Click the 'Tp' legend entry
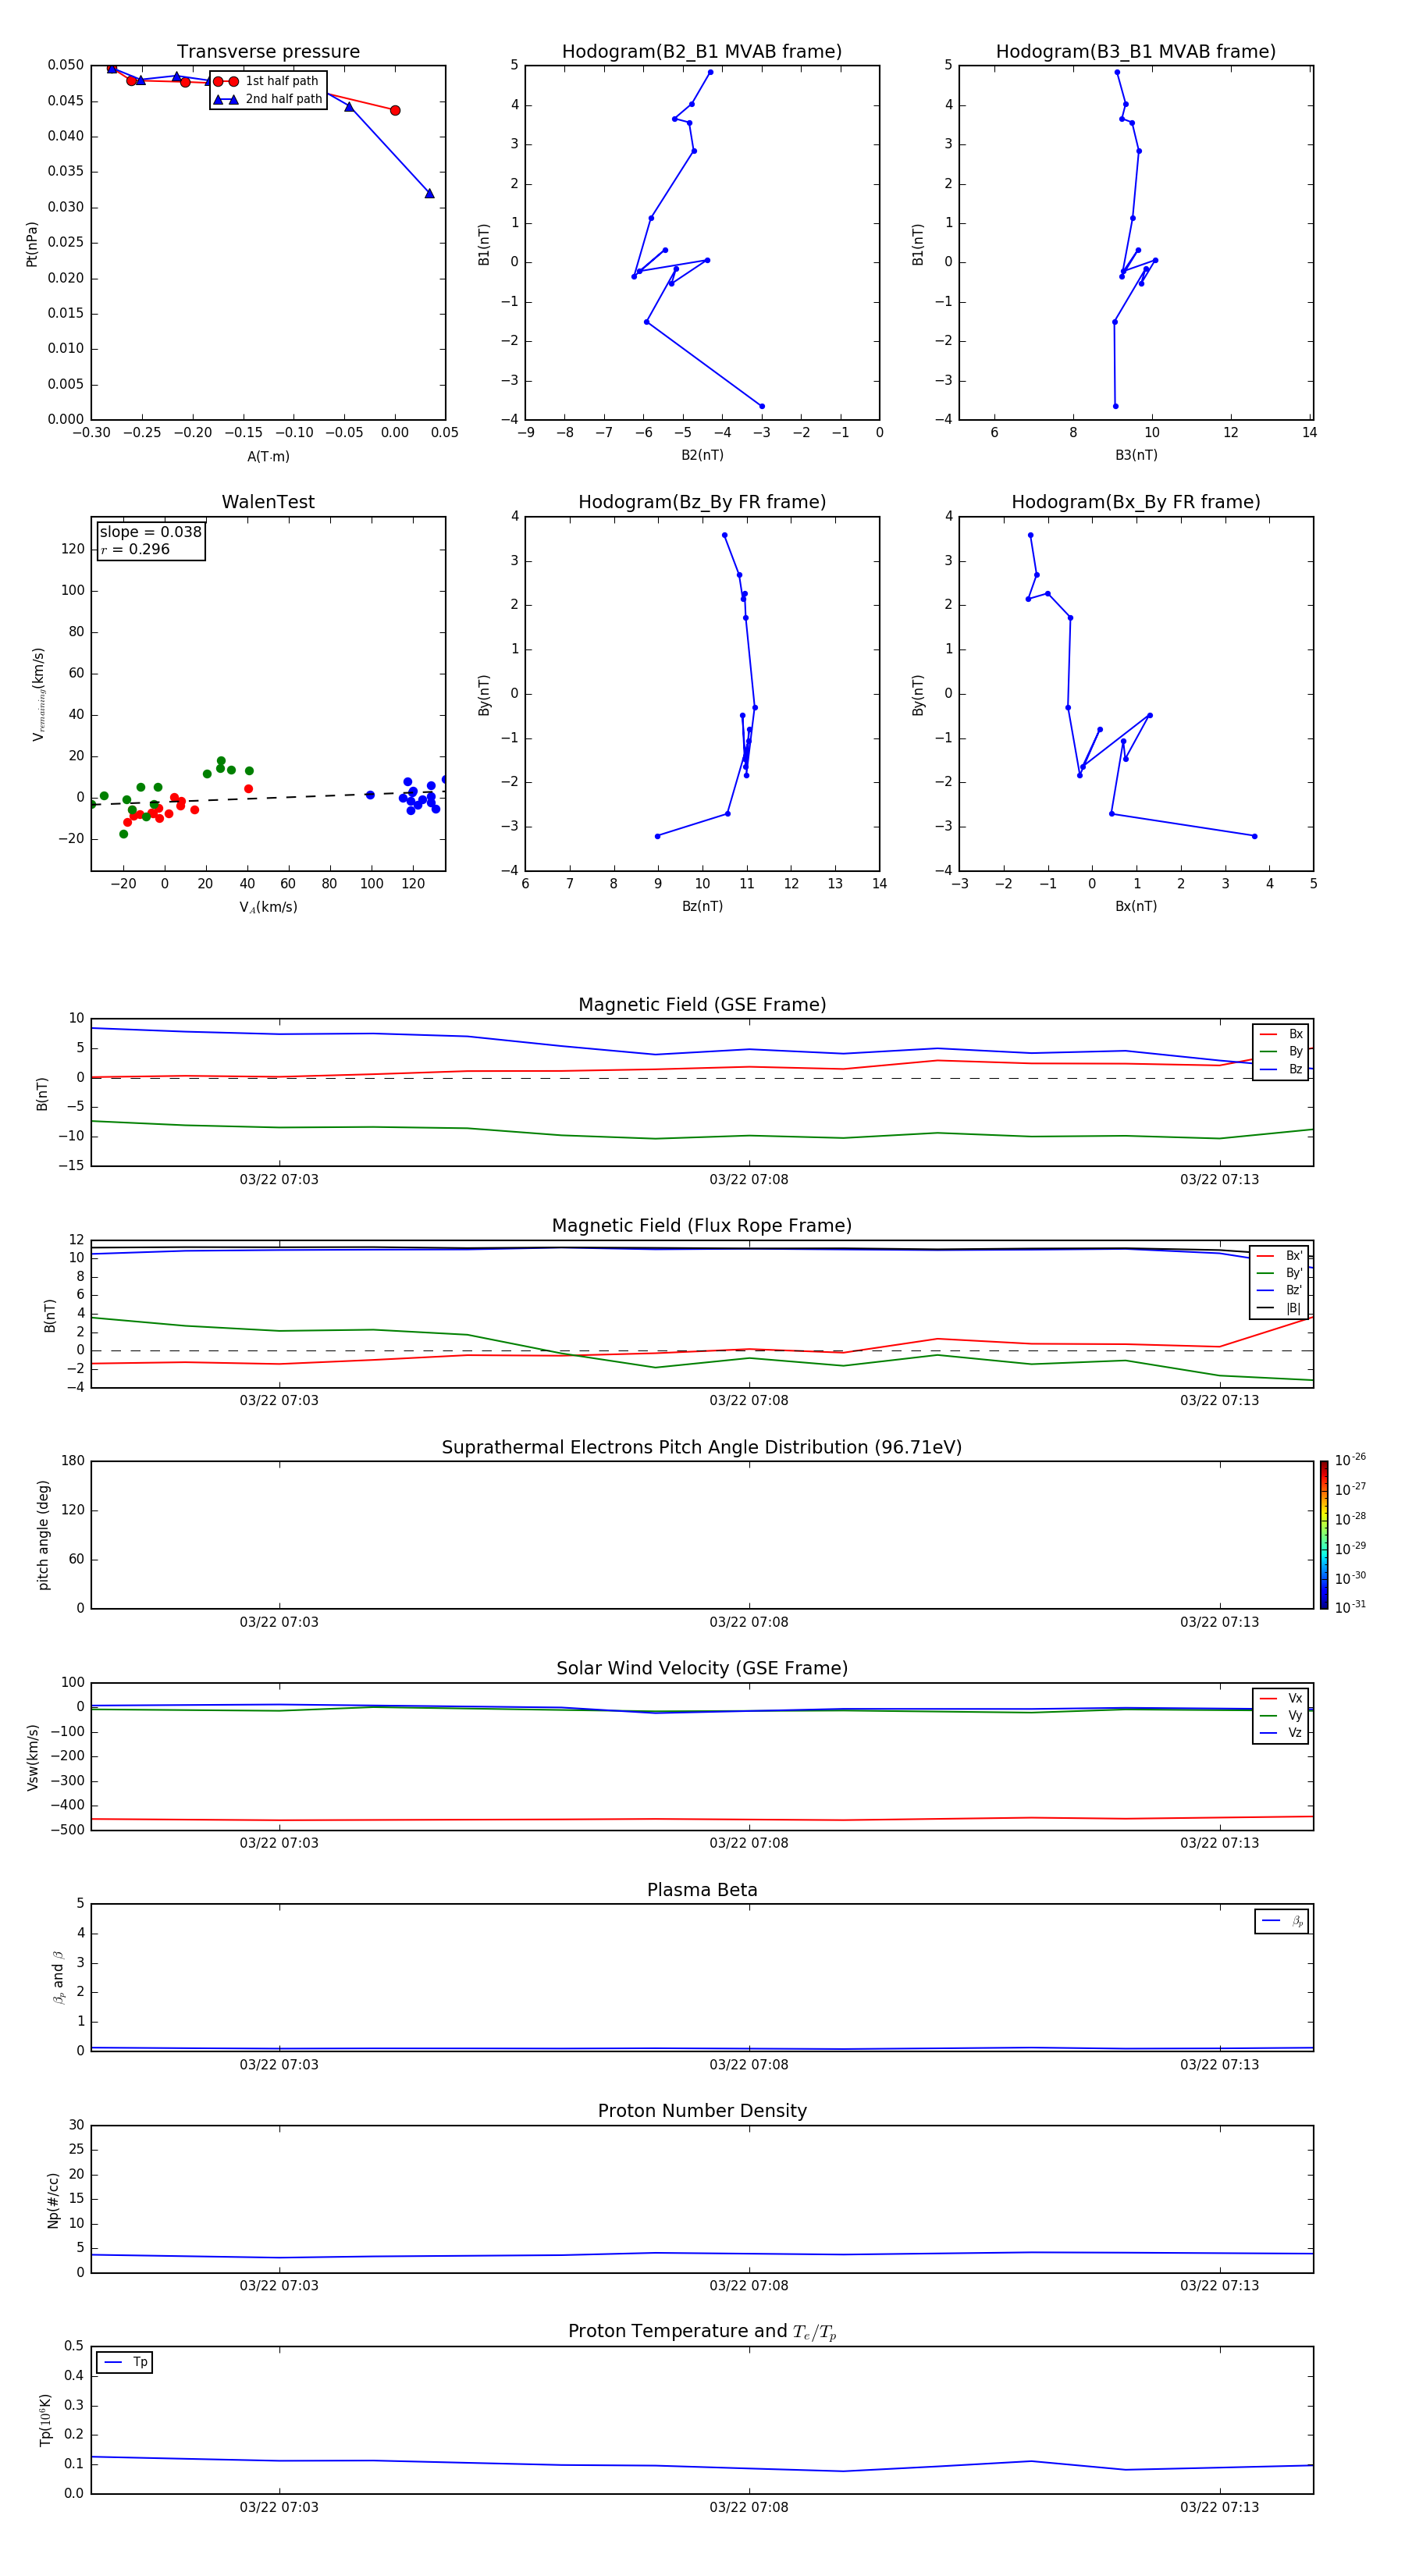Viewport: 1405px width, 2576px height. [x=125, y=2362]
